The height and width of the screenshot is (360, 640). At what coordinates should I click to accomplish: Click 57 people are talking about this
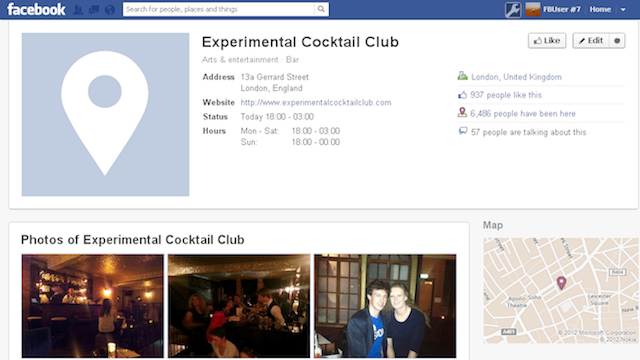coord(529,132)
